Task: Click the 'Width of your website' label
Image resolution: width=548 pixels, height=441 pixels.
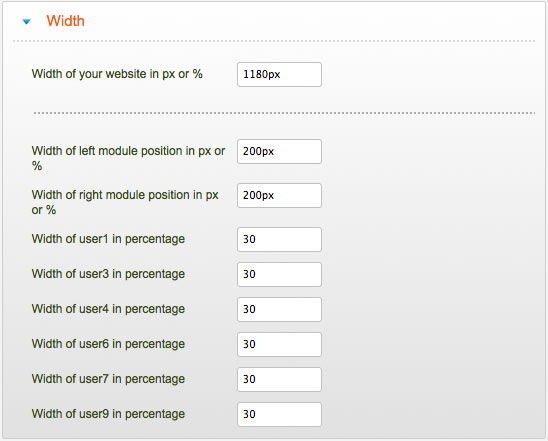Action: 117,74
